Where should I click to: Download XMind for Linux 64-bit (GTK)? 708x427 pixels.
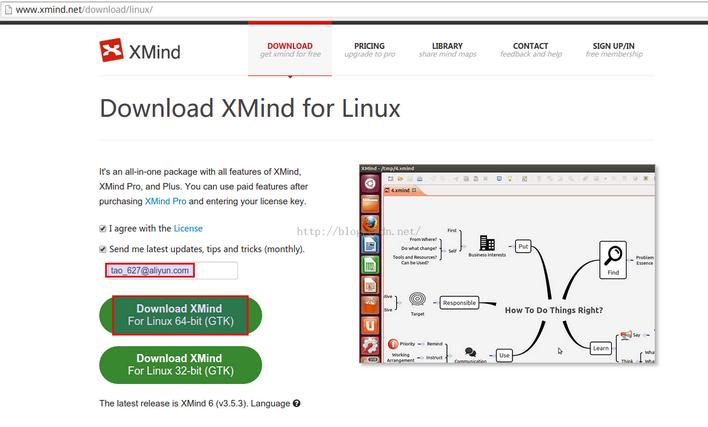coord(181,315)
